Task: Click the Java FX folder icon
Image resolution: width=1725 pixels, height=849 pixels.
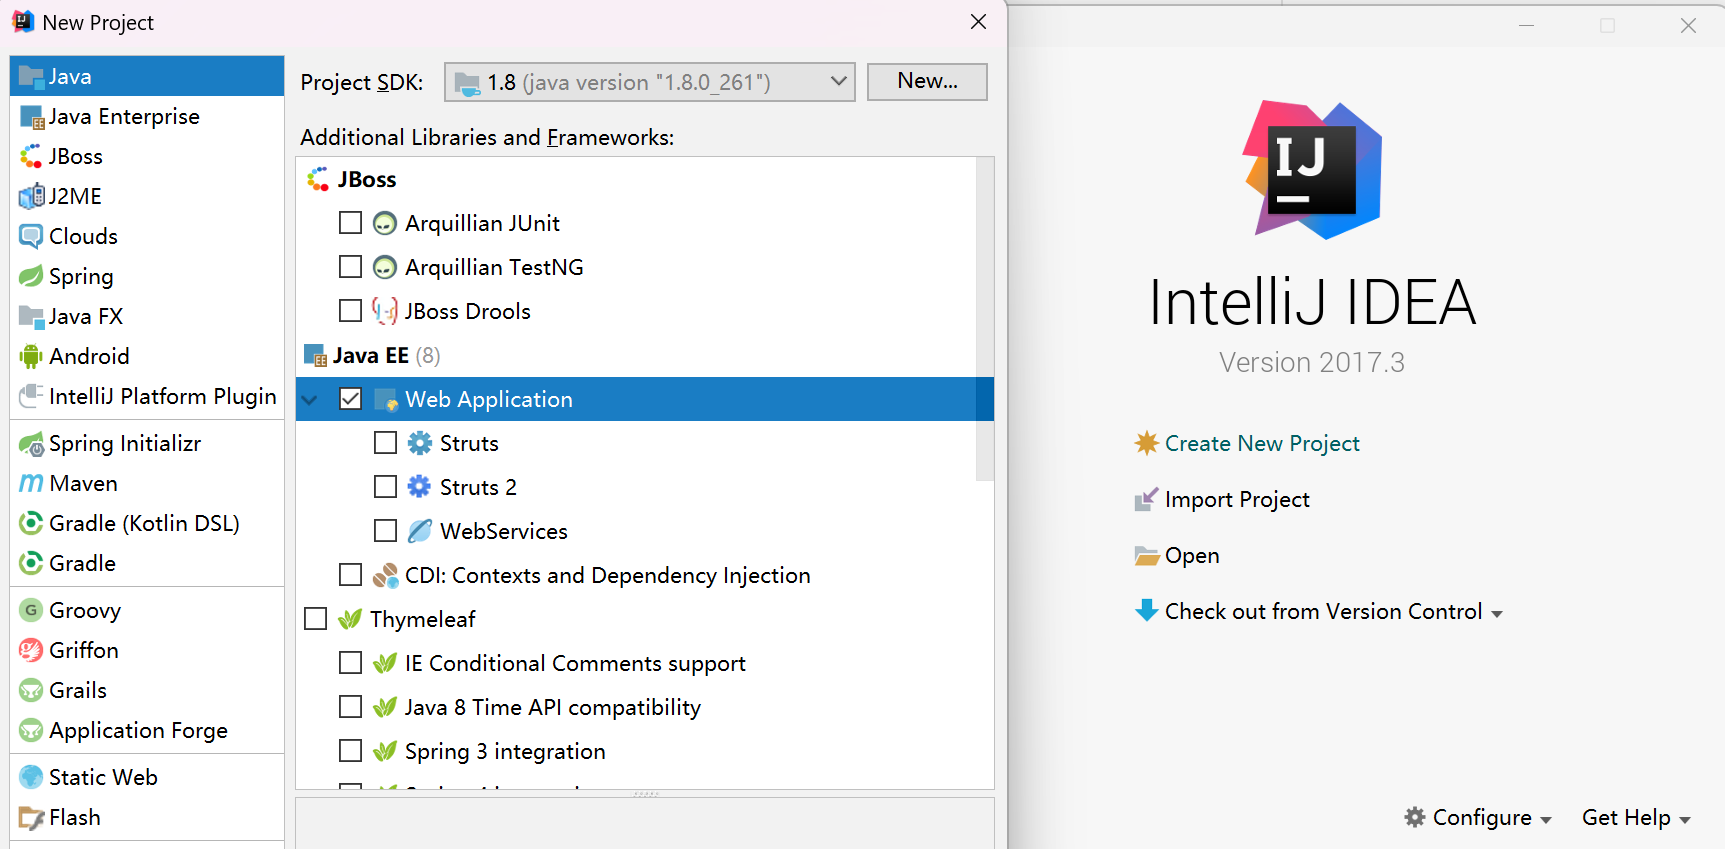Action: point(31,317)
